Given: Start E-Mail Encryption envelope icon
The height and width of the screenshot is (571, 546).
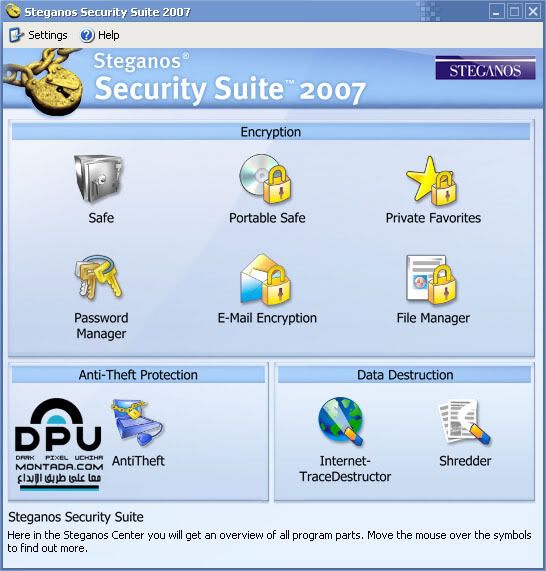Looking at the screenshot, I should (266, 279).
